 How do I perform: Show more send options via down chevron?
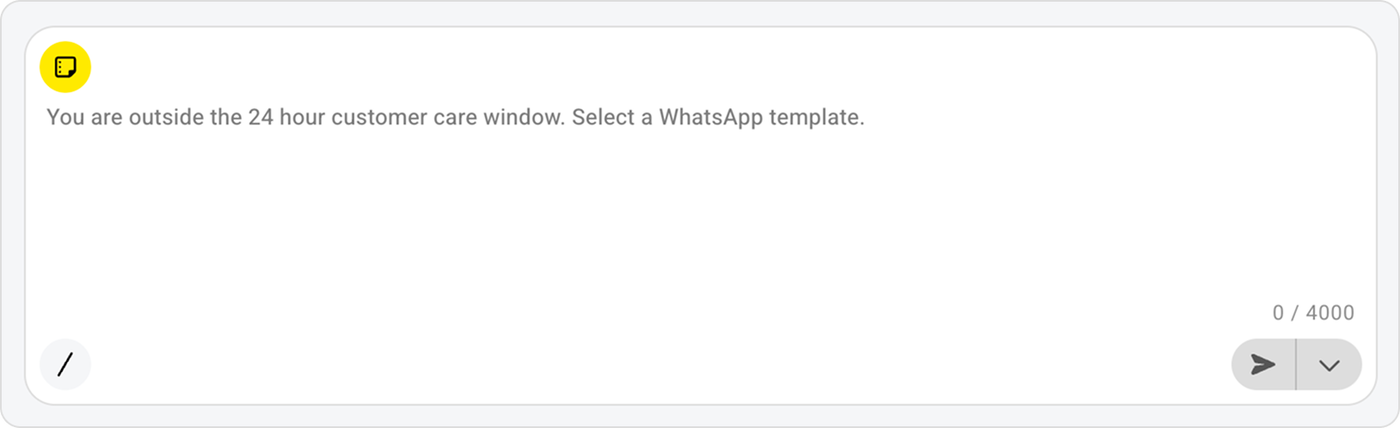point(1328,365)
